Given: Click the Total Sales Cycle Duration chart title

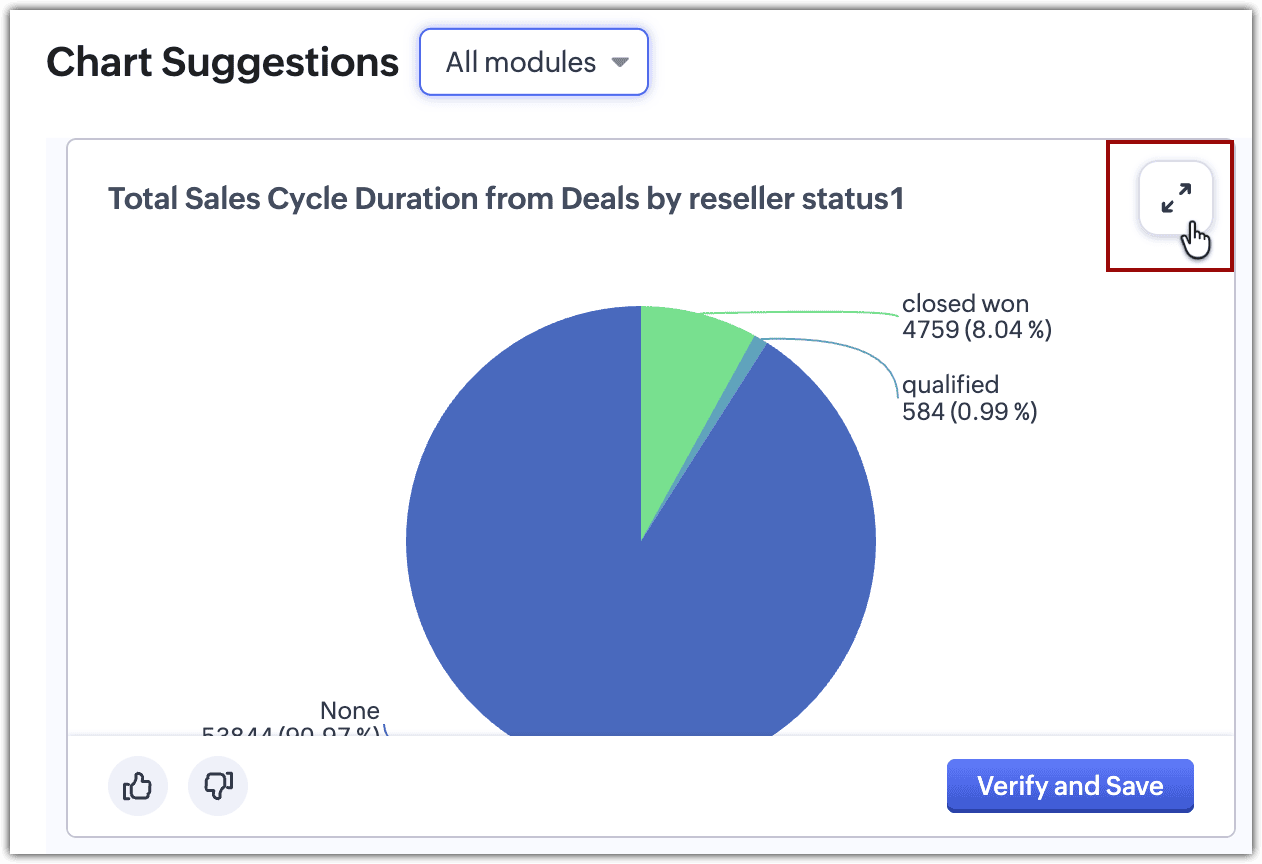Looking at the screenshot, I should coord(506,199).
